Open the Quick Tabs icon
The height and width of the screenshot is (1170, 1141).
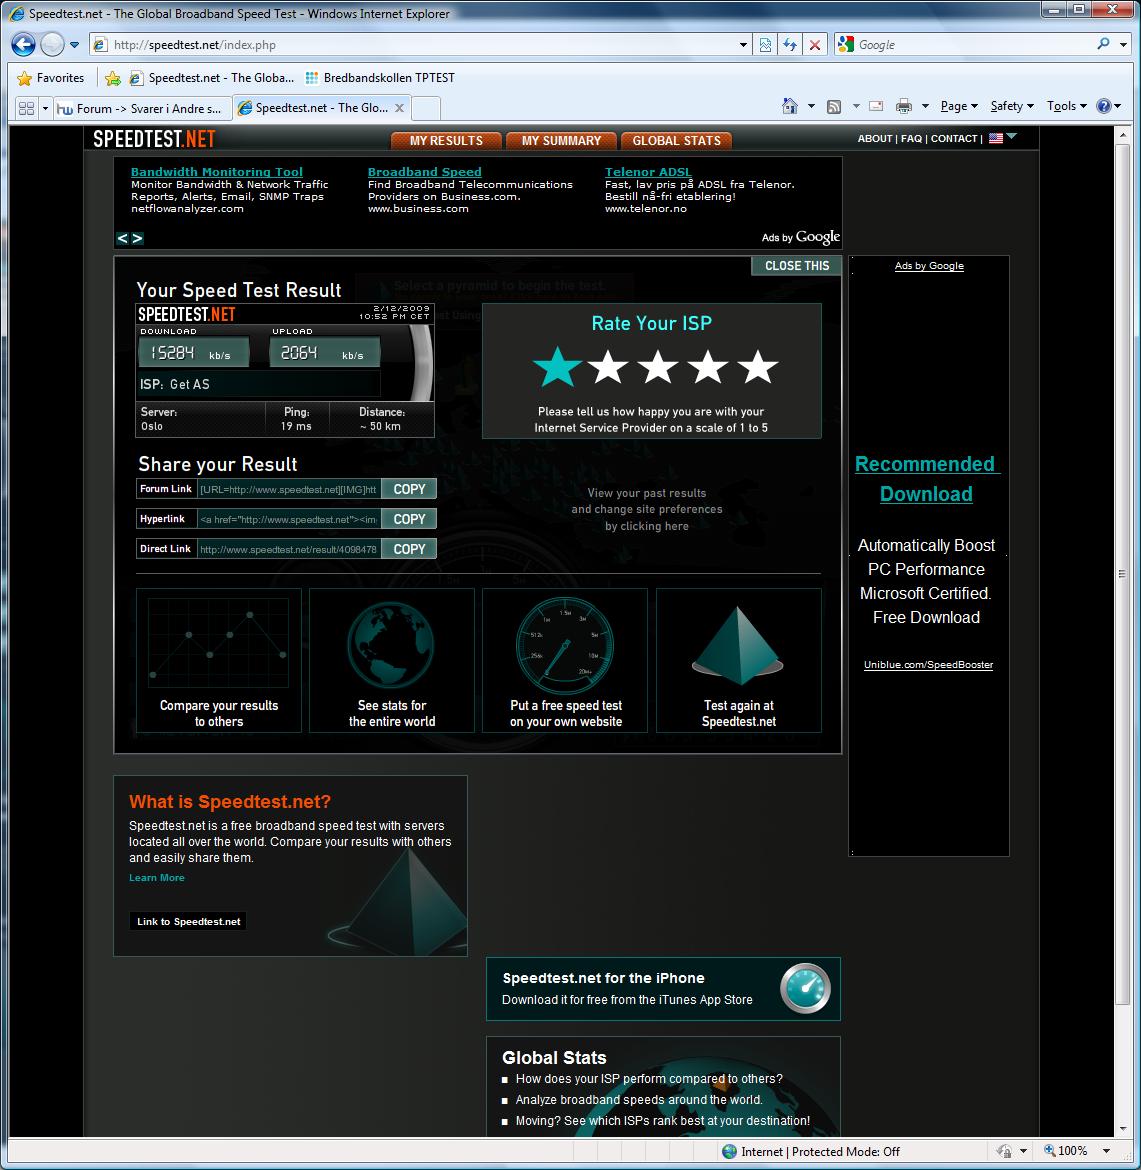coord(26,108)
